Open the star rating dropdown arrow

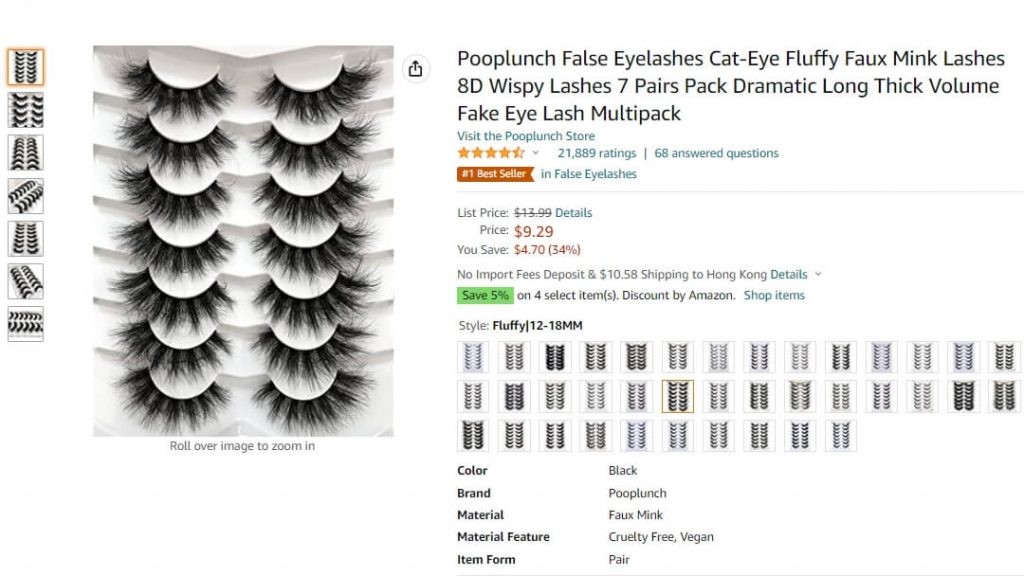coord(535,153)
